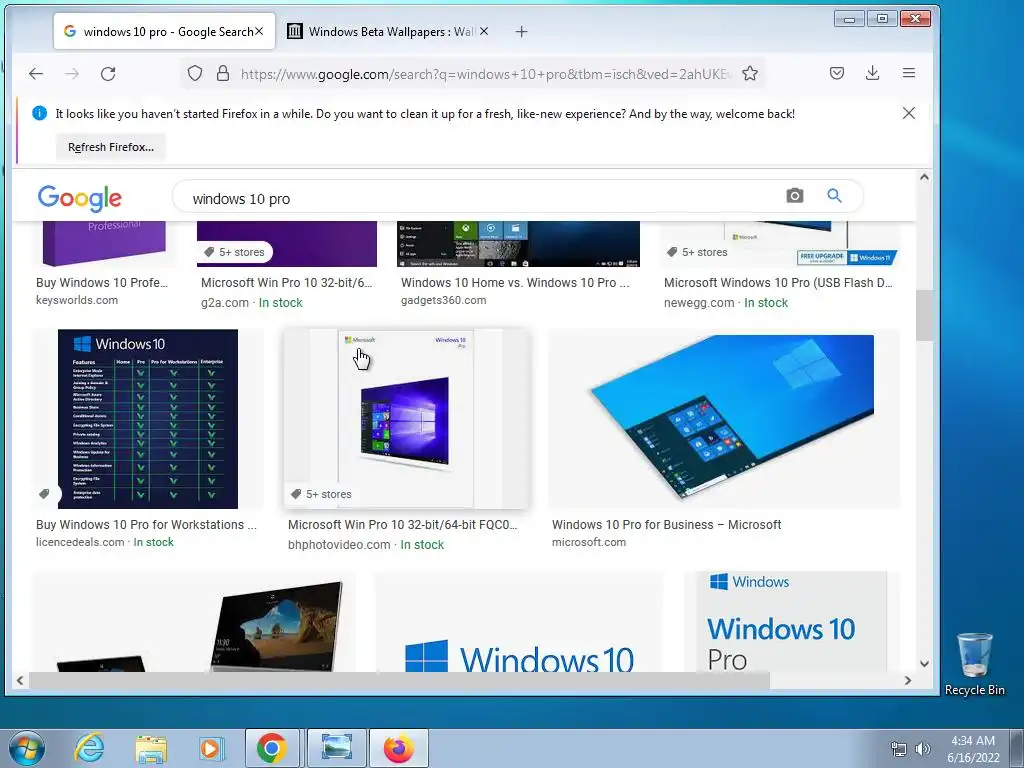The image size is (1024, 768).
Task: Click the horizontal scrollbar right arrow
Action: tap(908, 680)
